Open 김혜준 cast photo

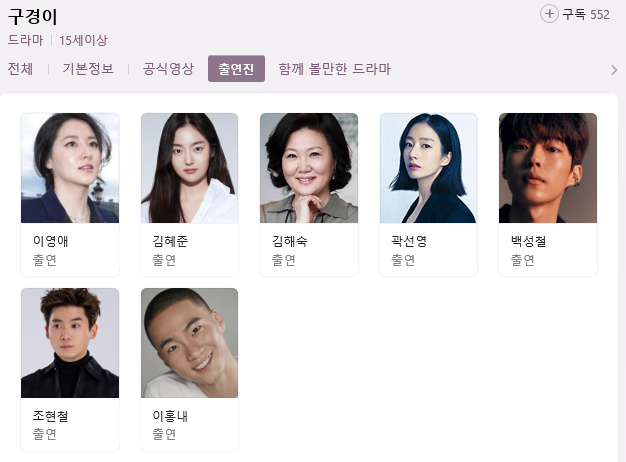click(x=189, y=168)
